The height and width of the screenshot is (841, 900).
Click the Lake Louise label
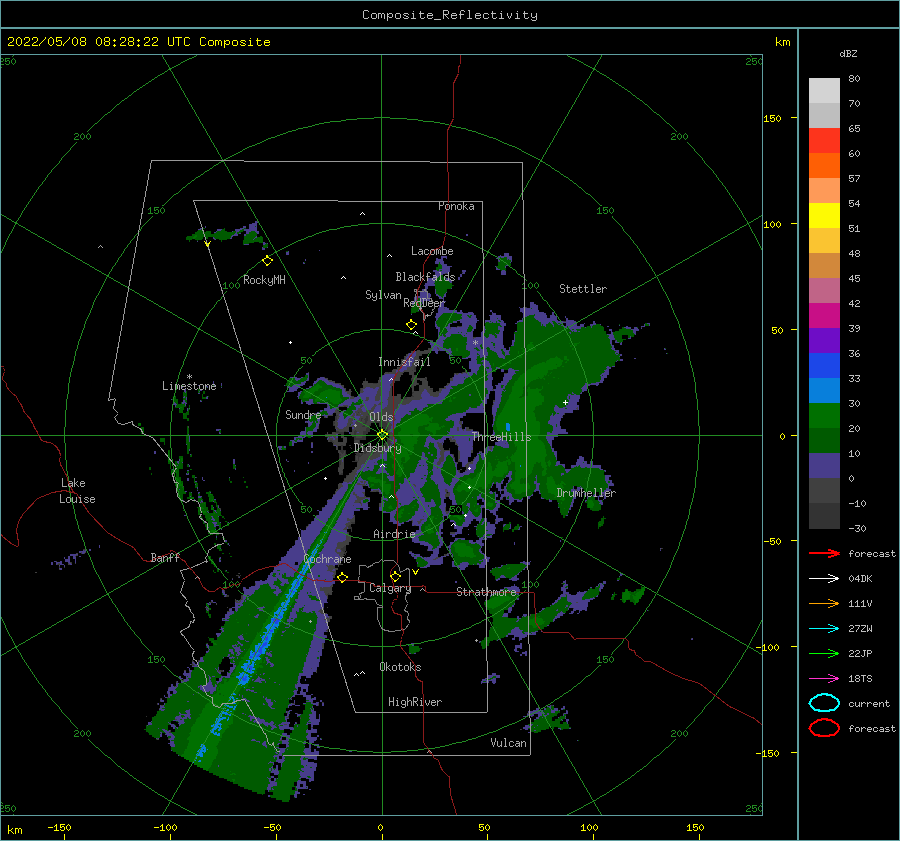tap(77, 491)
